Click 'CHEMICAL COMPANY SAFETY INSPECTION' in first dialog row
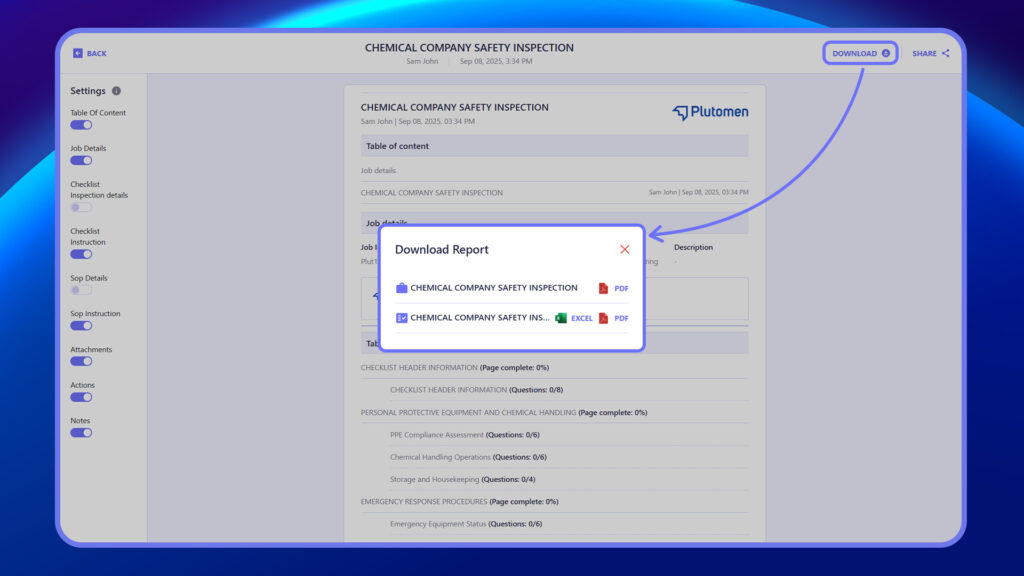 tap(494, 287)
